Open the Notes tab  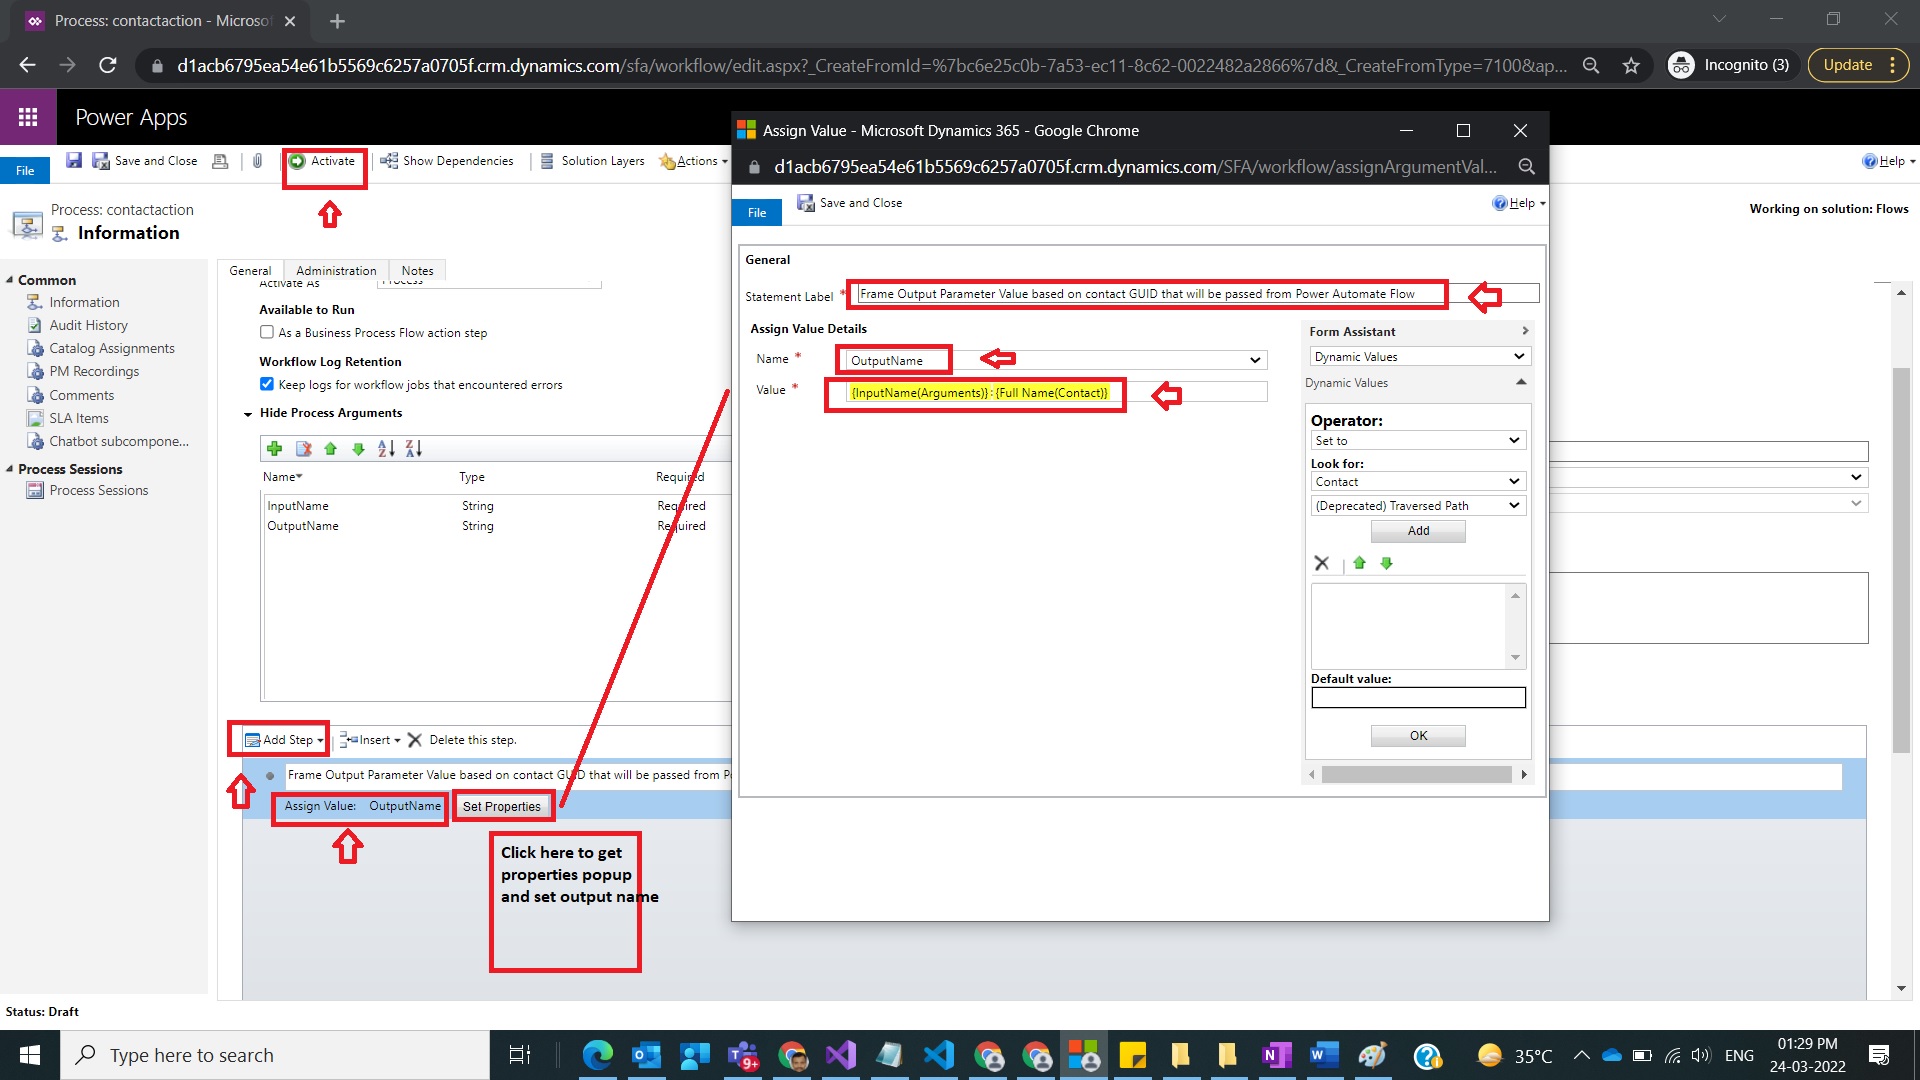click(x=417, y=270)
